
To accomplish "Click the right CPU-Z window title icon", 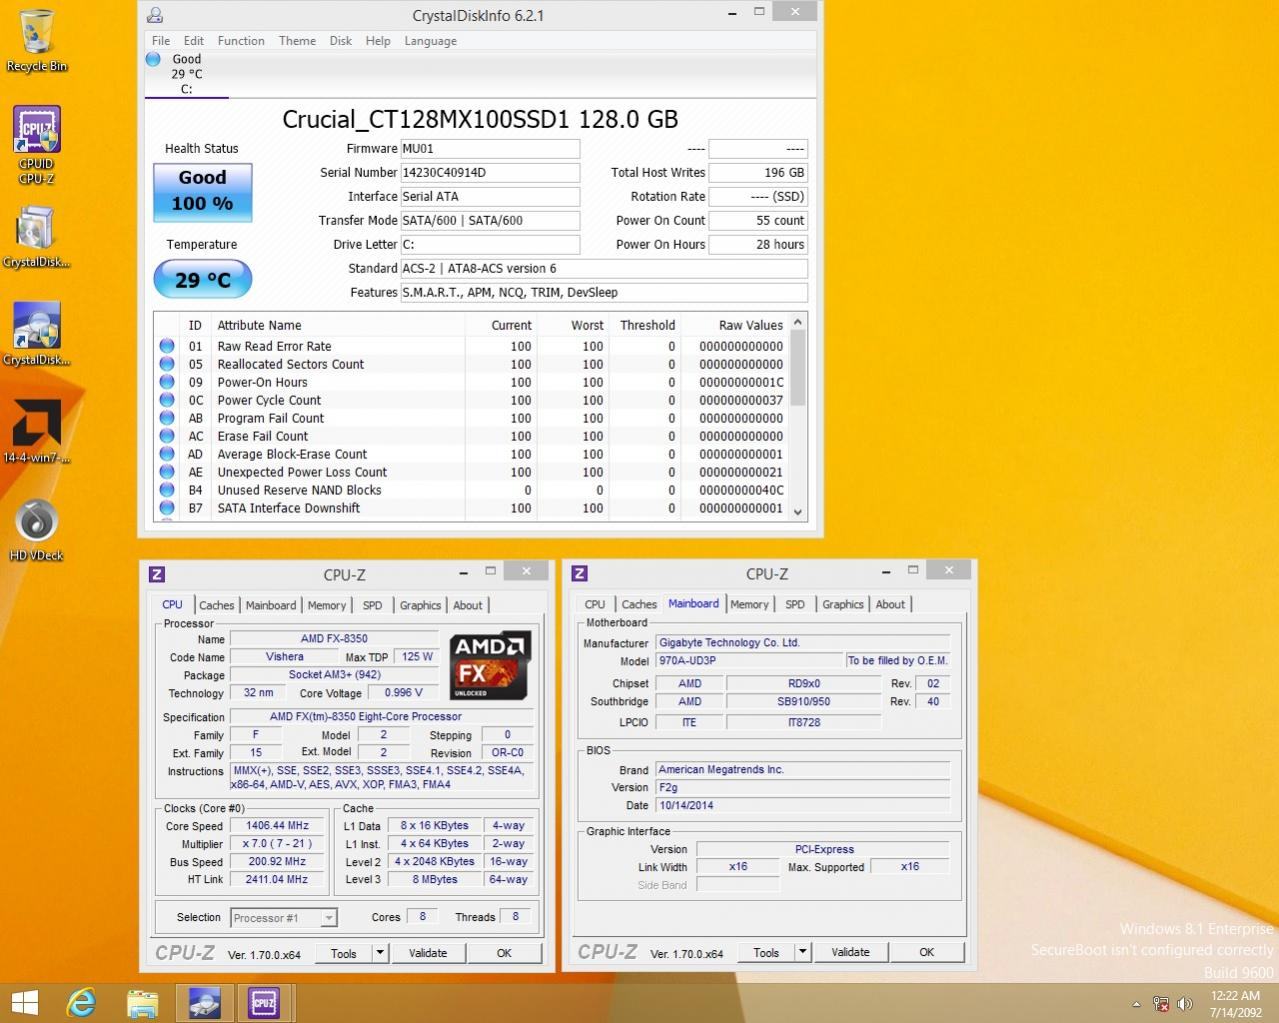I will pos(579,573).
